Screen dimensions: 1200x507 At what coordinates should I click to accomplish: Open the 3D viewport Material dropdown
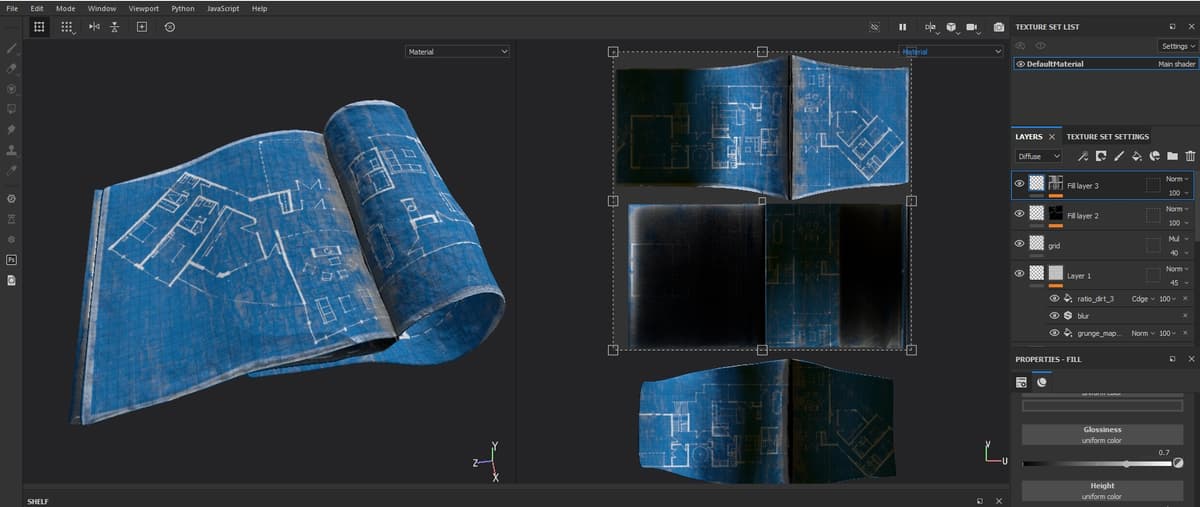click(457, 51)
